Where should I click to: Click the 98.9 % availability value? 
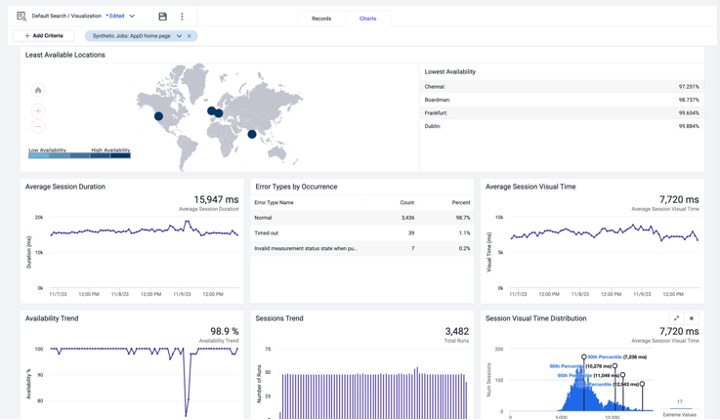(x=225, y=331)
